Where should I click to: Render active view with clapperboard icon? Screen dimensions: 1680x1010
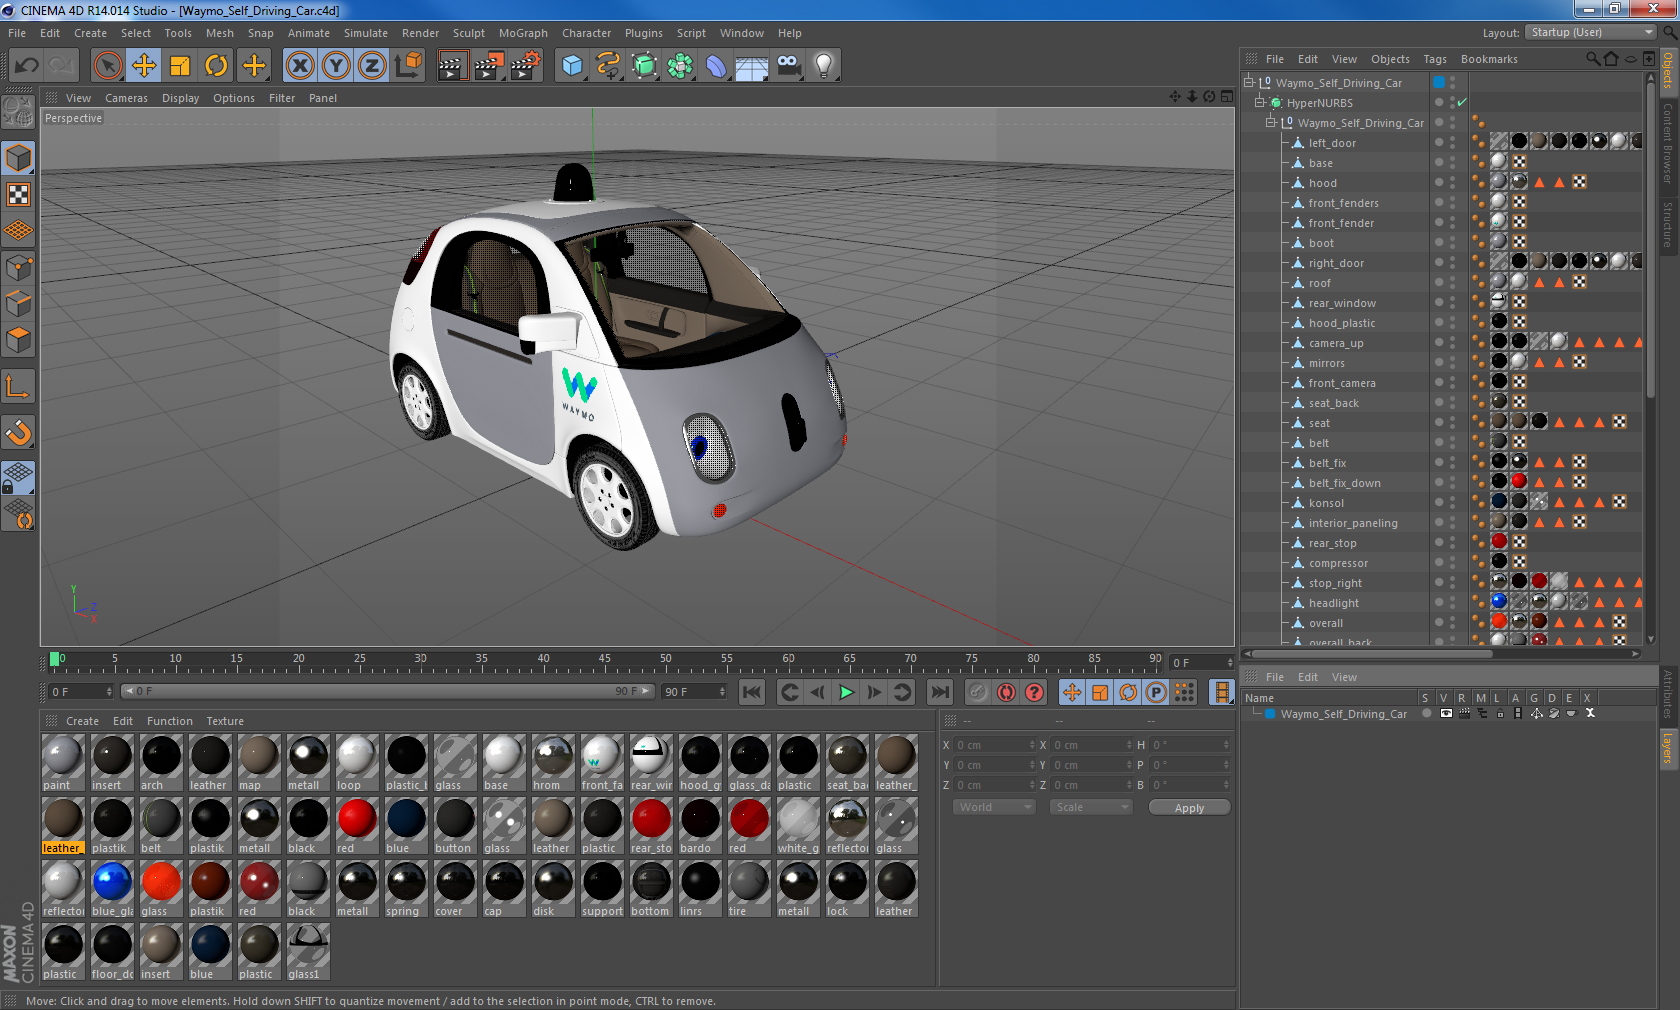pyautogui.click(x=452, y=66)
